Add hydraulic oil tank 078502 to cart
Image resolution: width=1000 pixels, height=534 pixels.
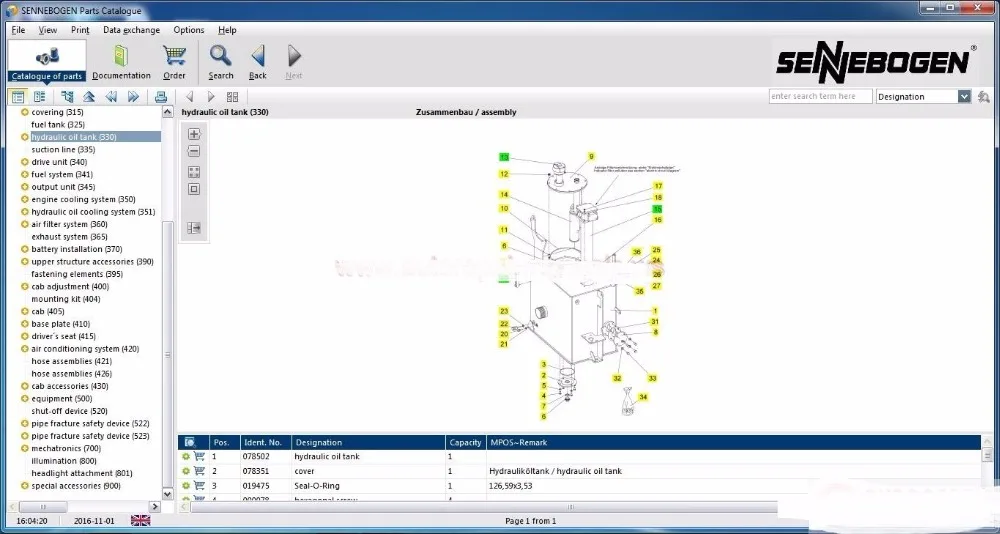[199, 457]
